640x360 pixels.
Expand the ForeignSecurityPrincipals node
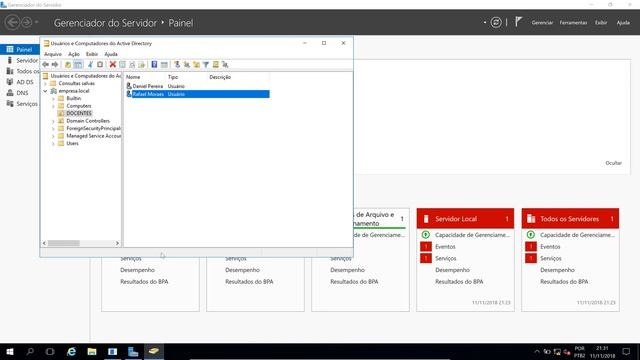coord(53,129)
